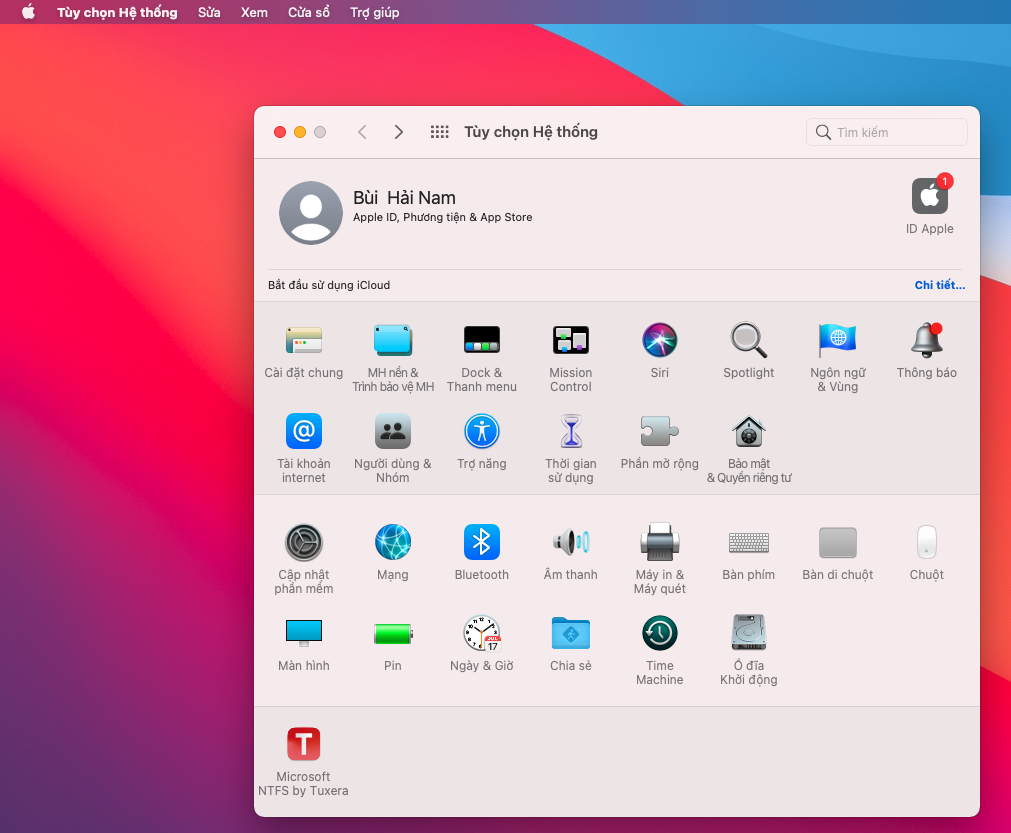Image resolution: width=1011 pixels, height=833 pixels.
Task: Open Thời gian sử dụng settings
Action: (x=571, y=431)
